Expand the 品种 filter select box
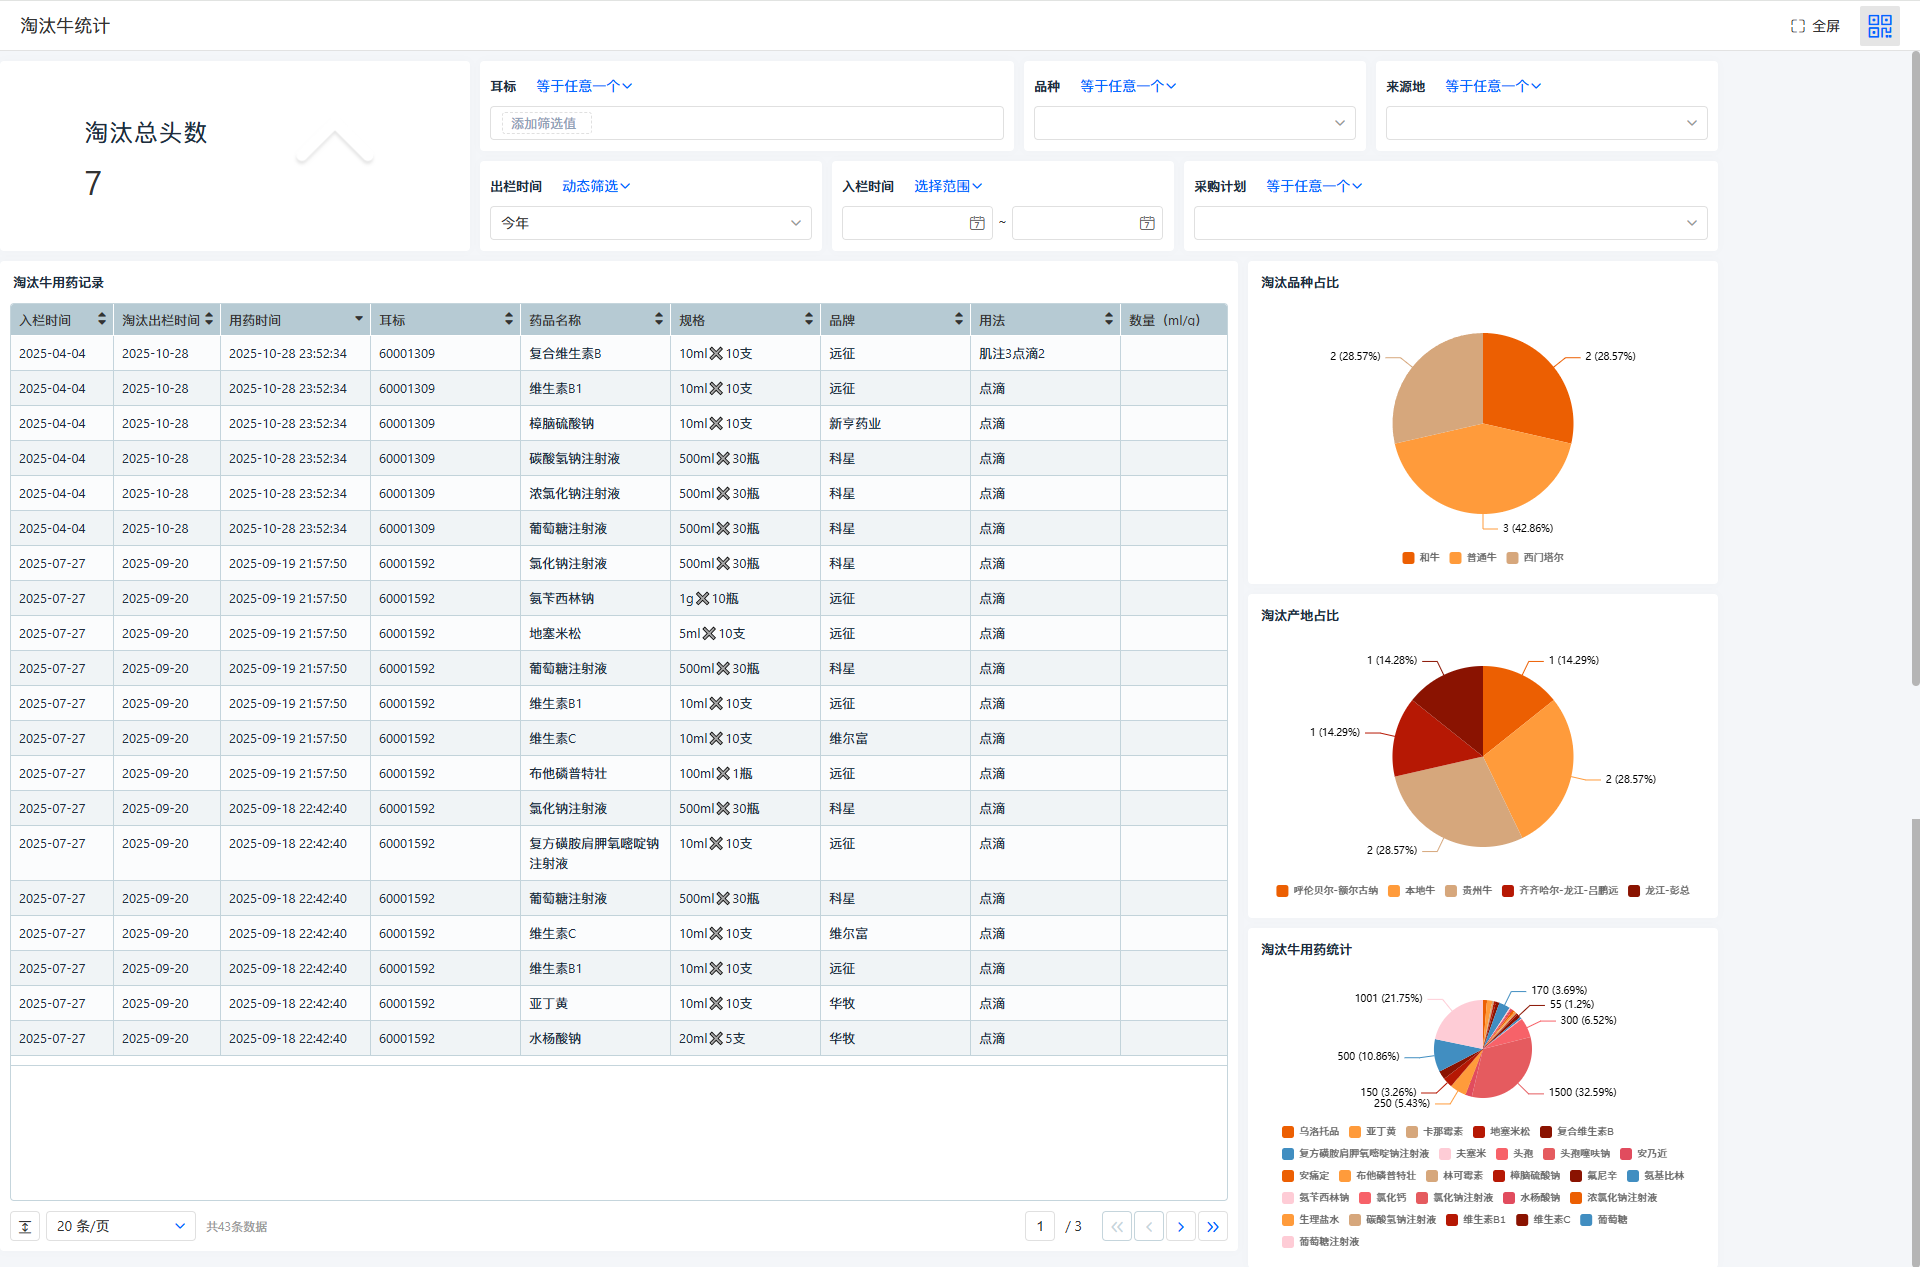This screenshot has height=1267, width=1920. point(1194,123)
